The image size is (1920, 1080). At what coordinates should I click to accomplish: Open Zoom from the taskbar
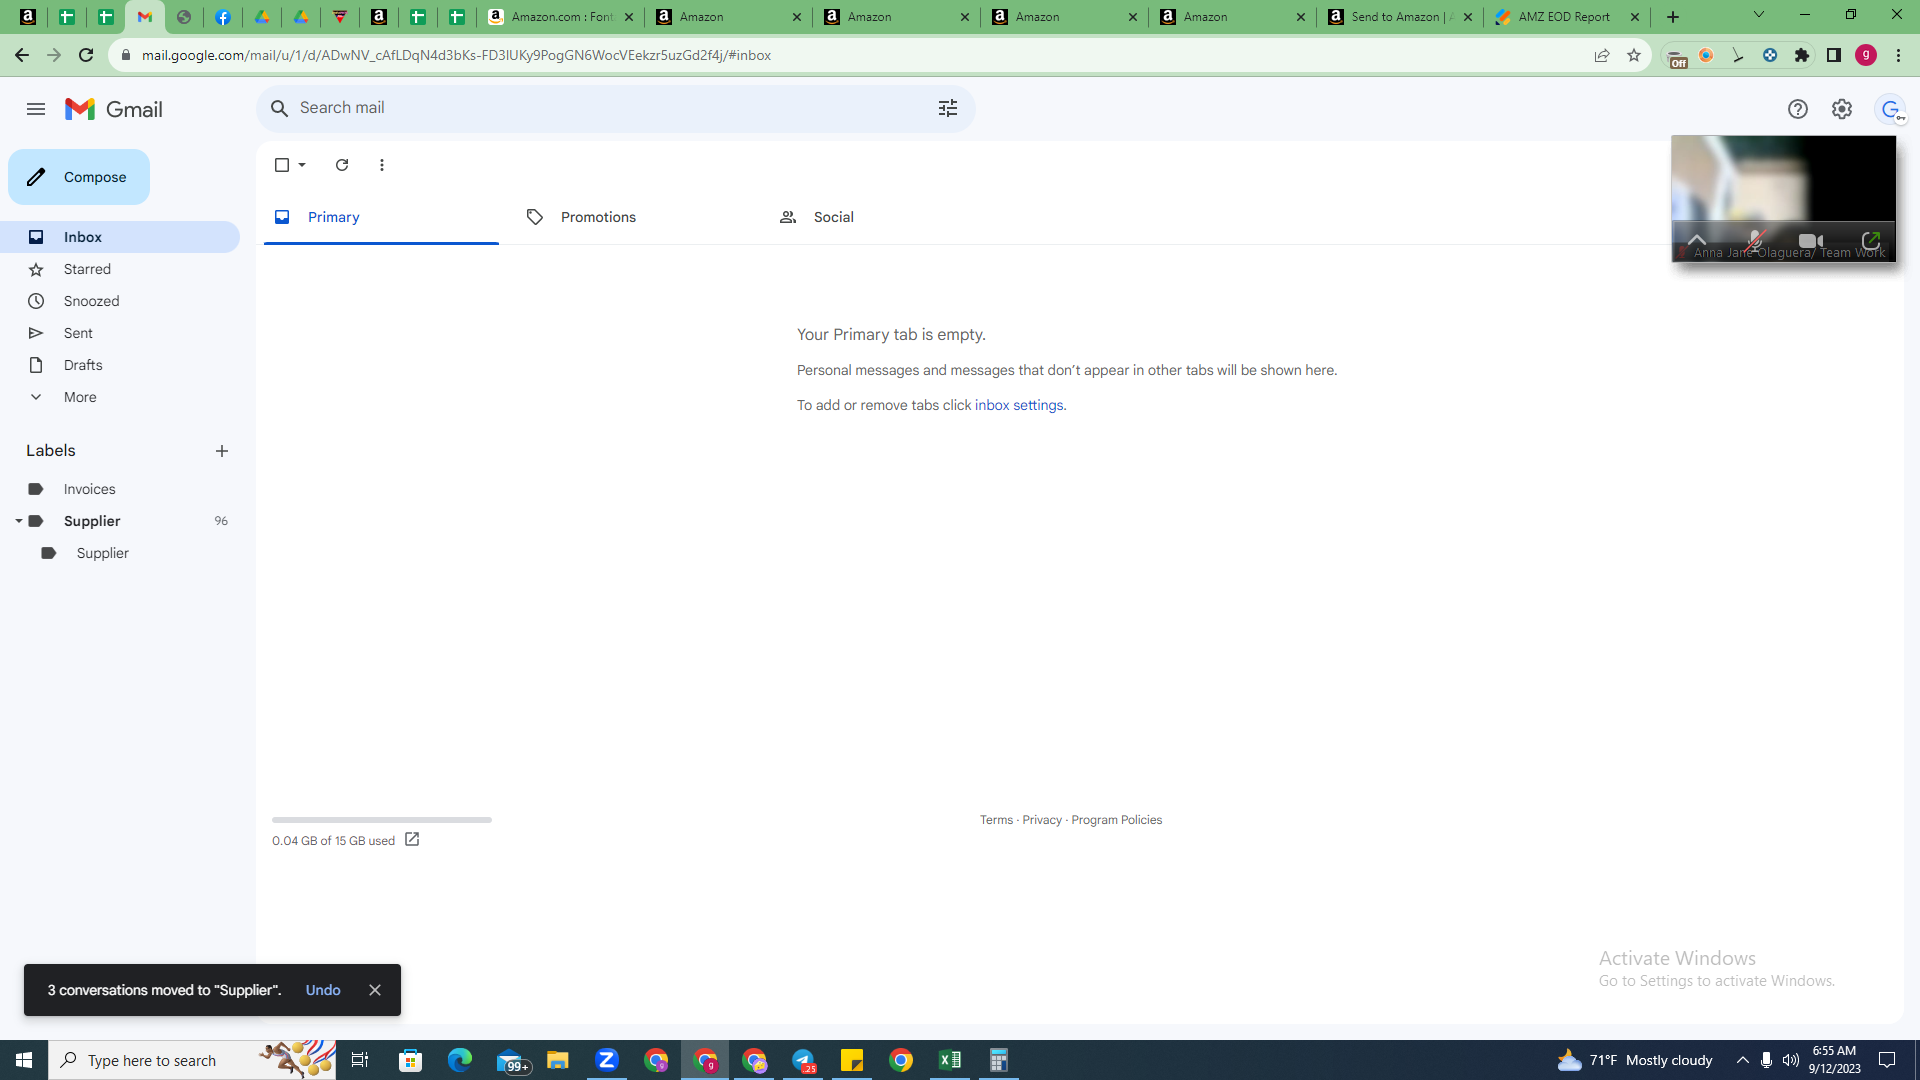pos(607,1060)
